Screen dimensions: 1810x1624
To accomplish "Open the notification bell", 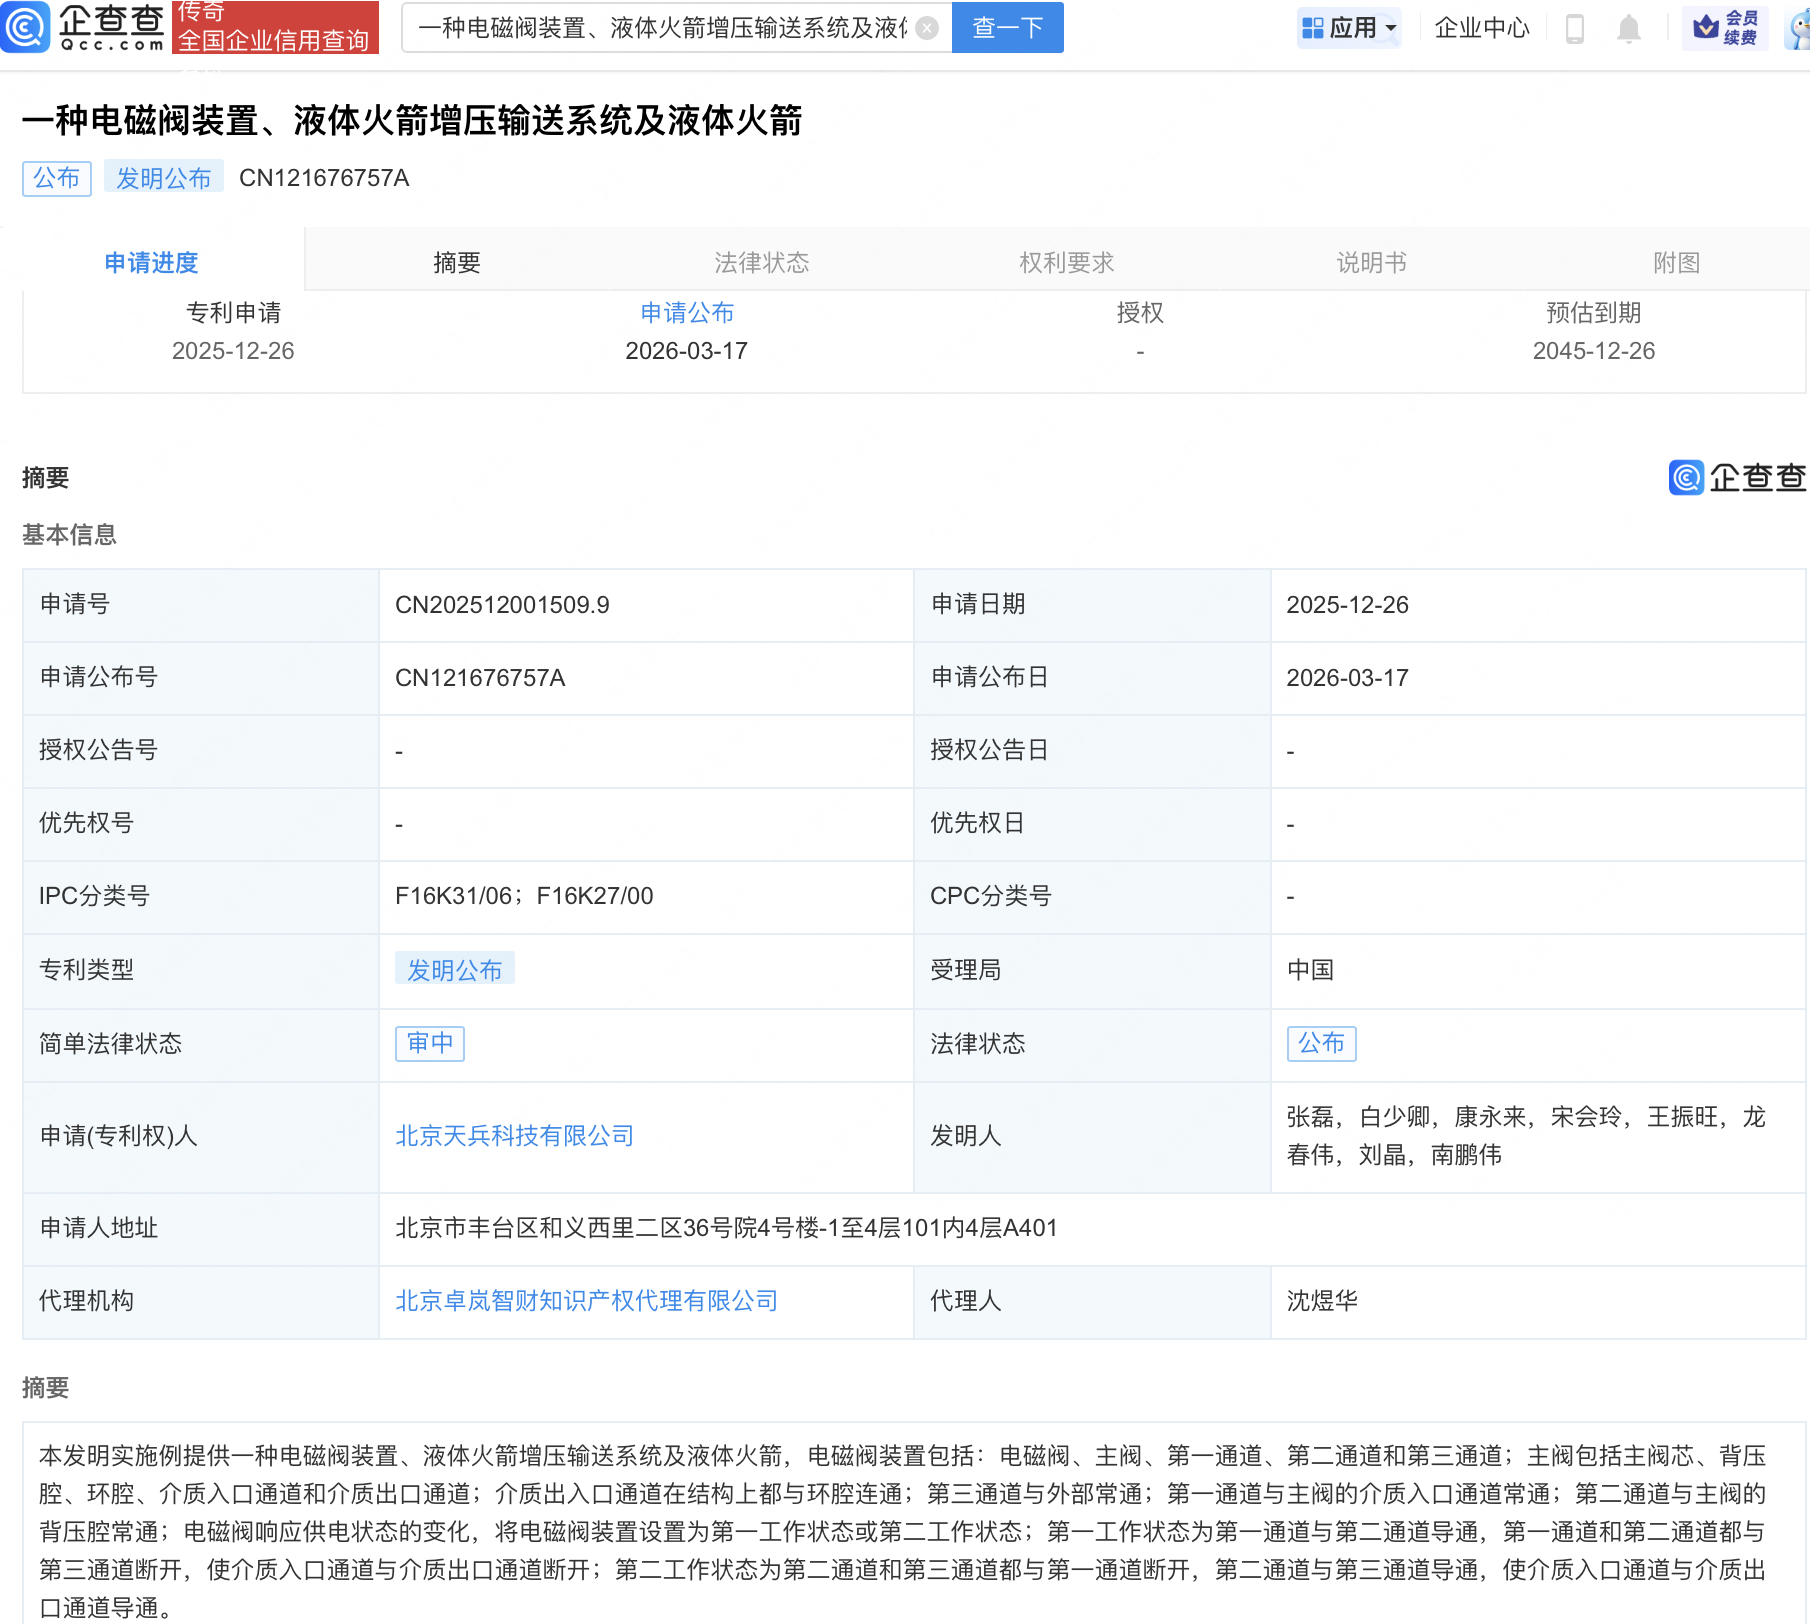I will [1627, 28].
